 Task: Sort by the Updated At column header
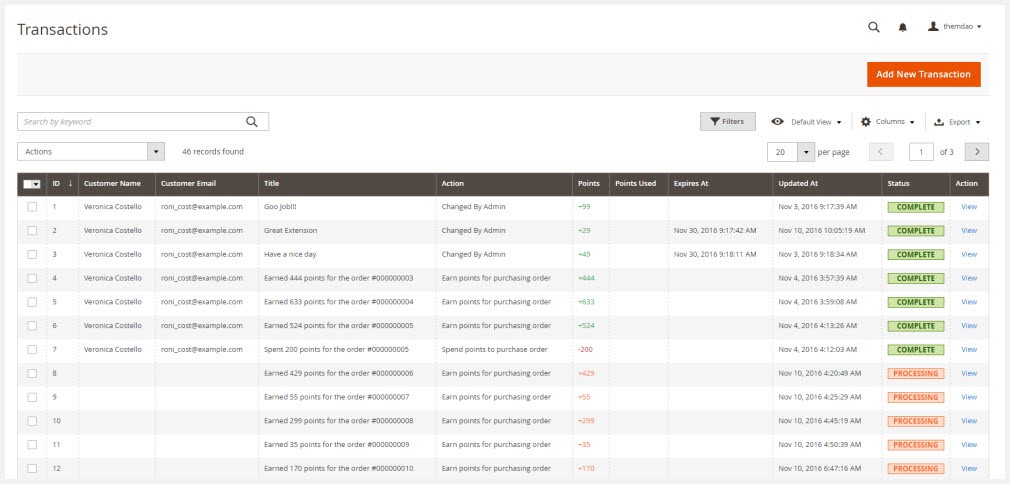coord(826,184)
